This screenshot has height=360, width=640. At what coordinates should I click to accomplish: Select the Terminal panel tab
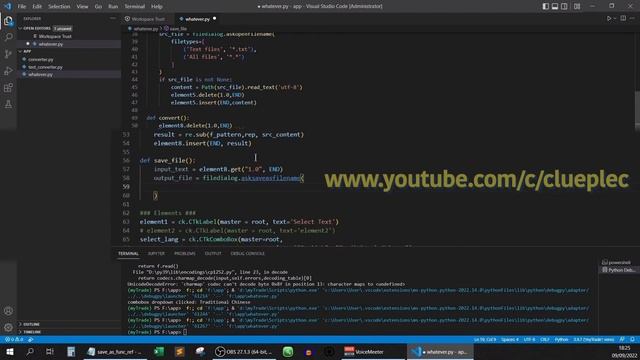[x=128, y=253]
